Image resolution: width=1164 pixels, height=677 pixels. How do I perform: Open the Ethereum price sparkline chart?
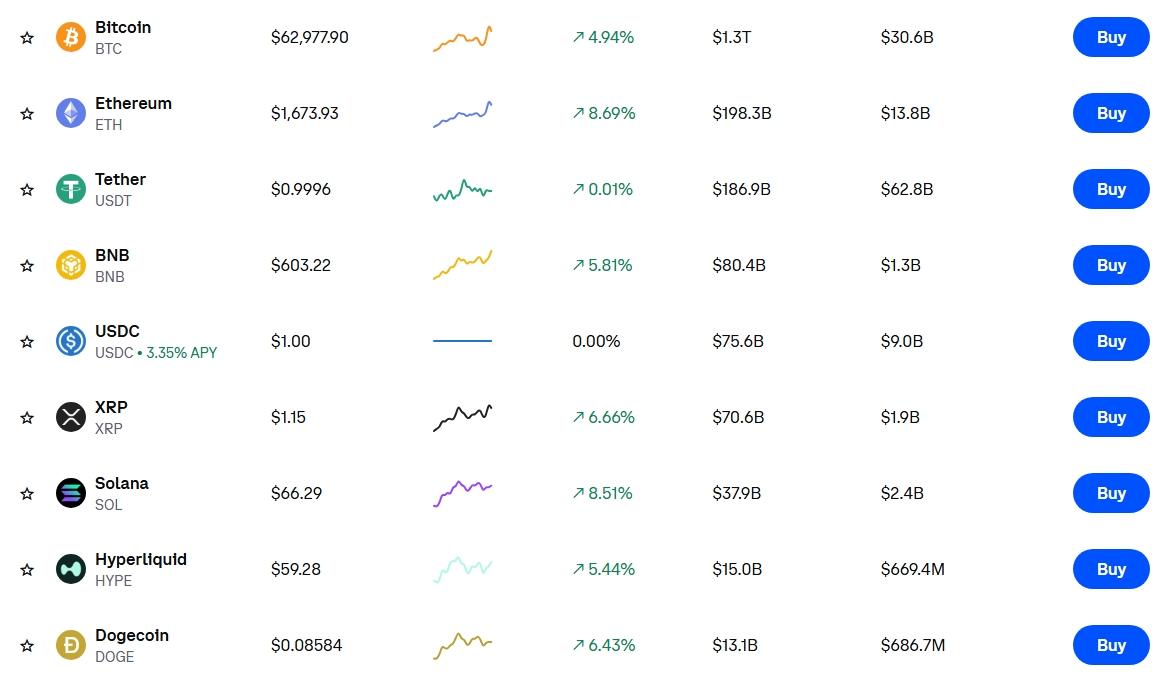point(462,114)
